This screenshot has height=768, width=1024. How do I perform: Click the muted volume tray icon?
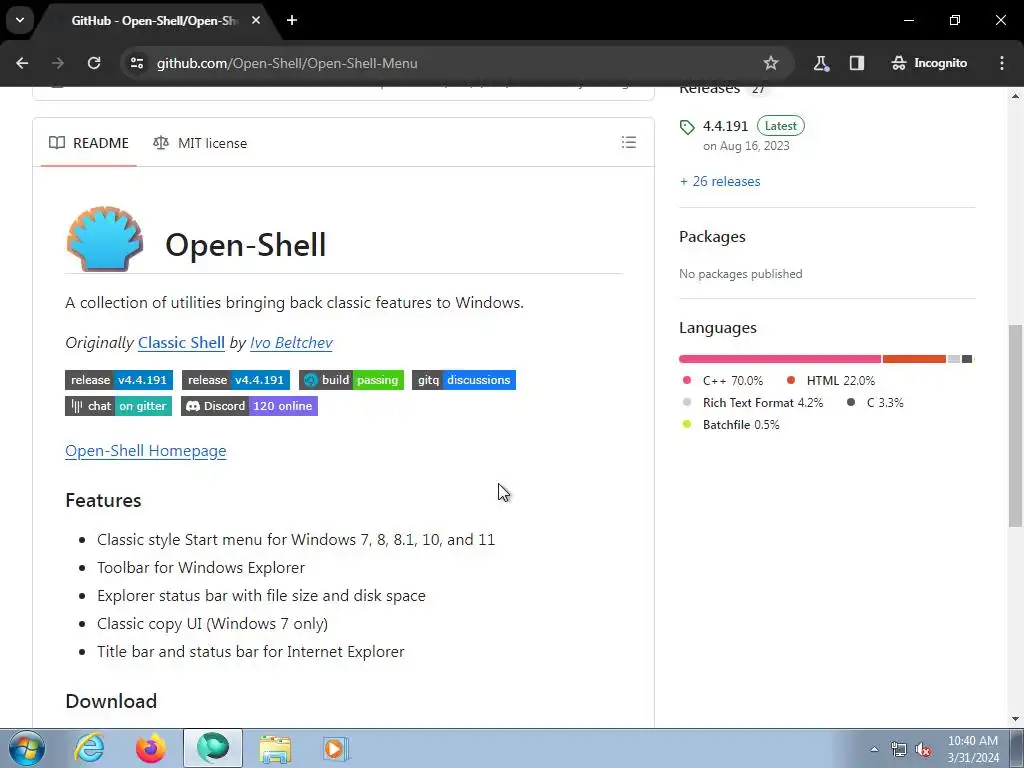click(x=923, y=749)
